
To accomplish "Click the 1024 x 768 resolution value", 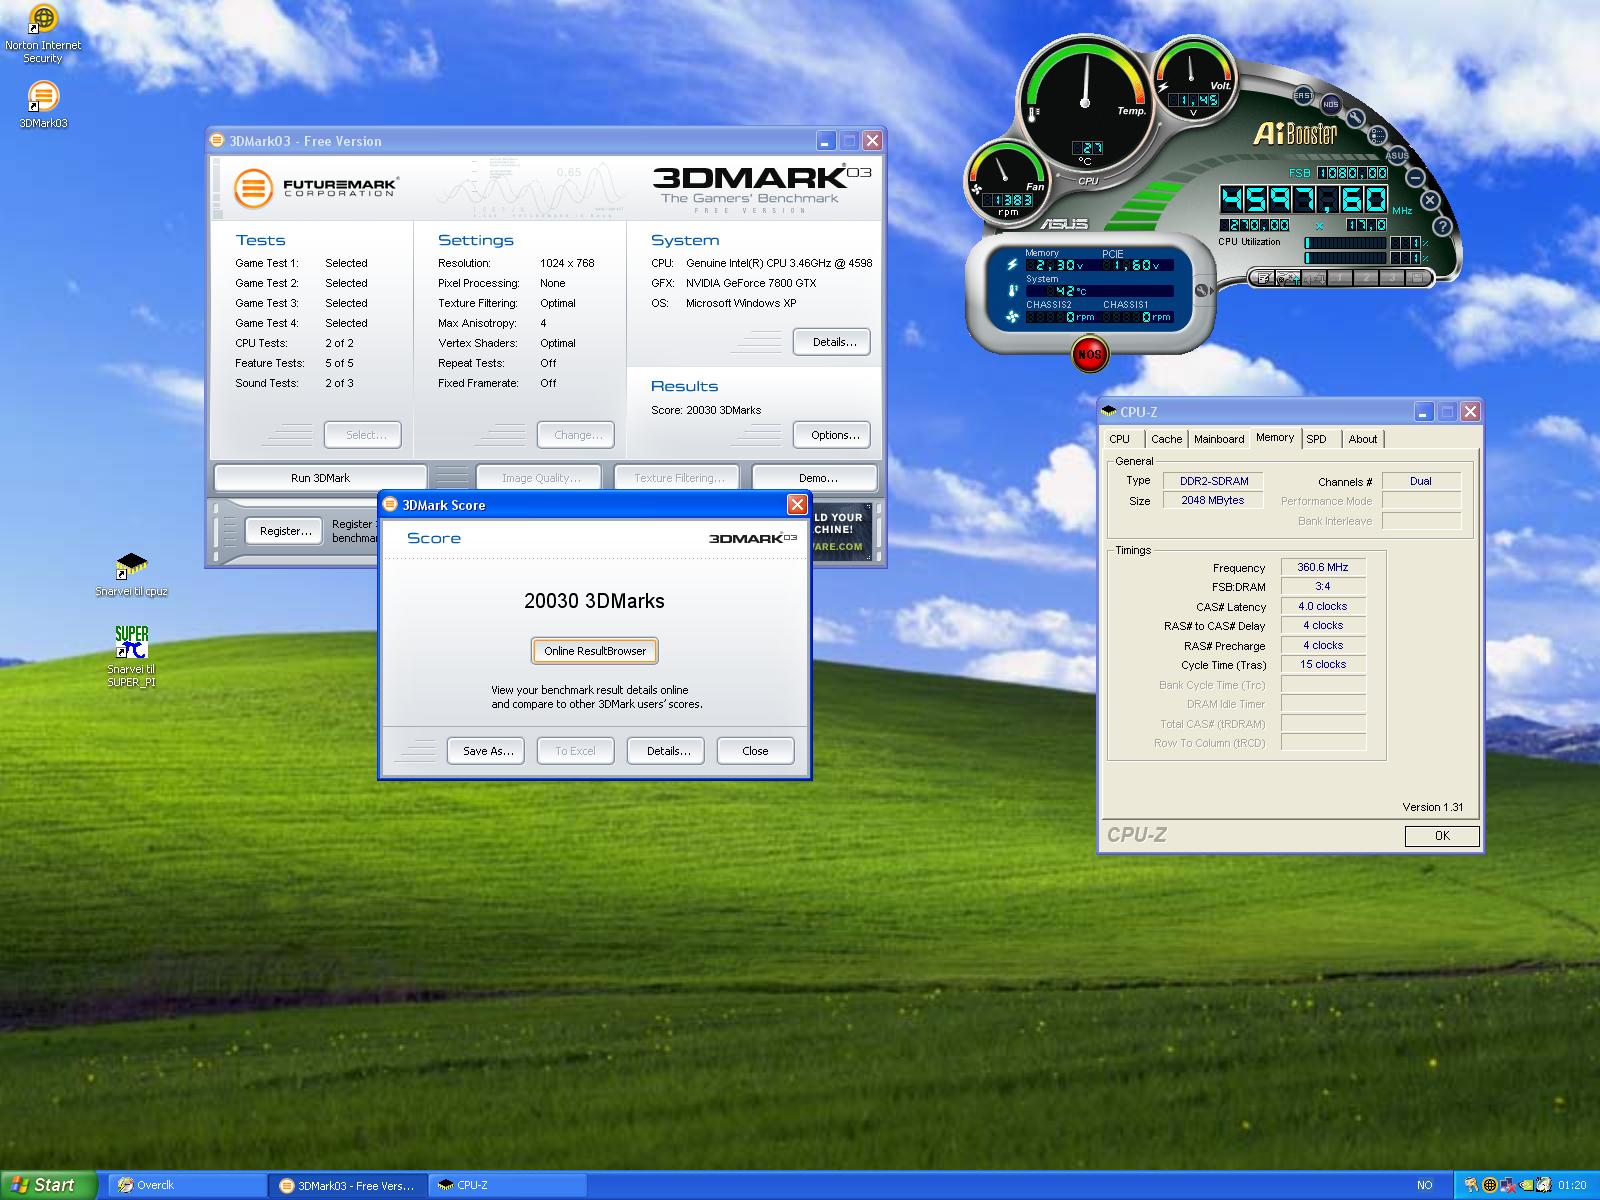I will click(x=567, y=263).
